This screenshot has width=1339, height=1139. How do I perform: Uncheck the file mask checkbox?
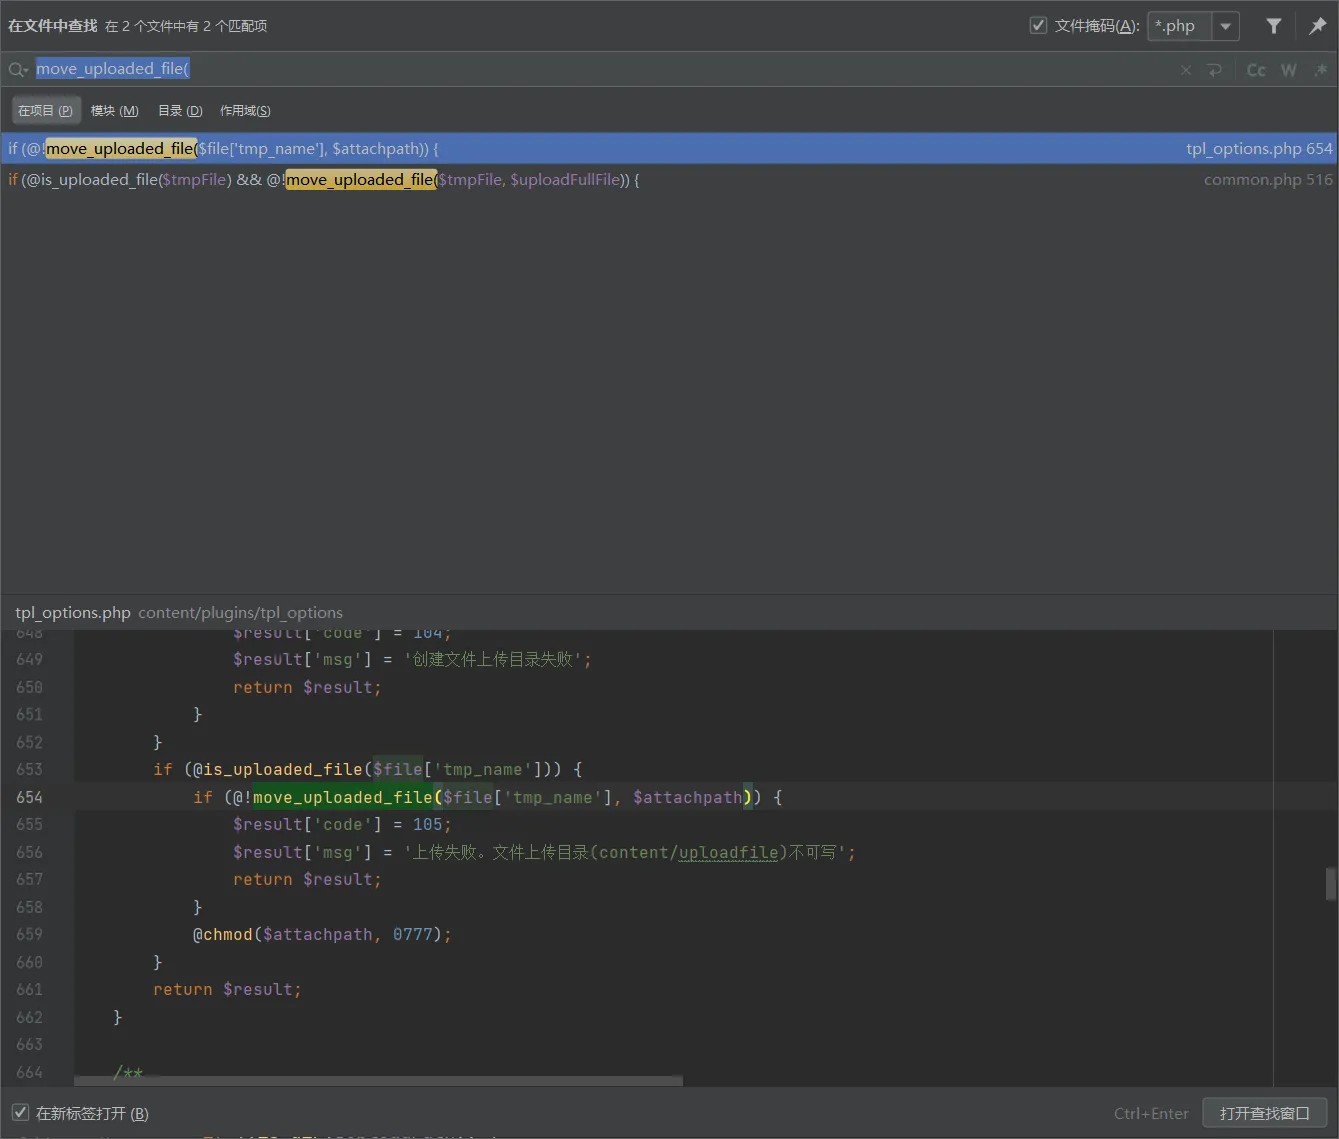[x=1038, y=26]
